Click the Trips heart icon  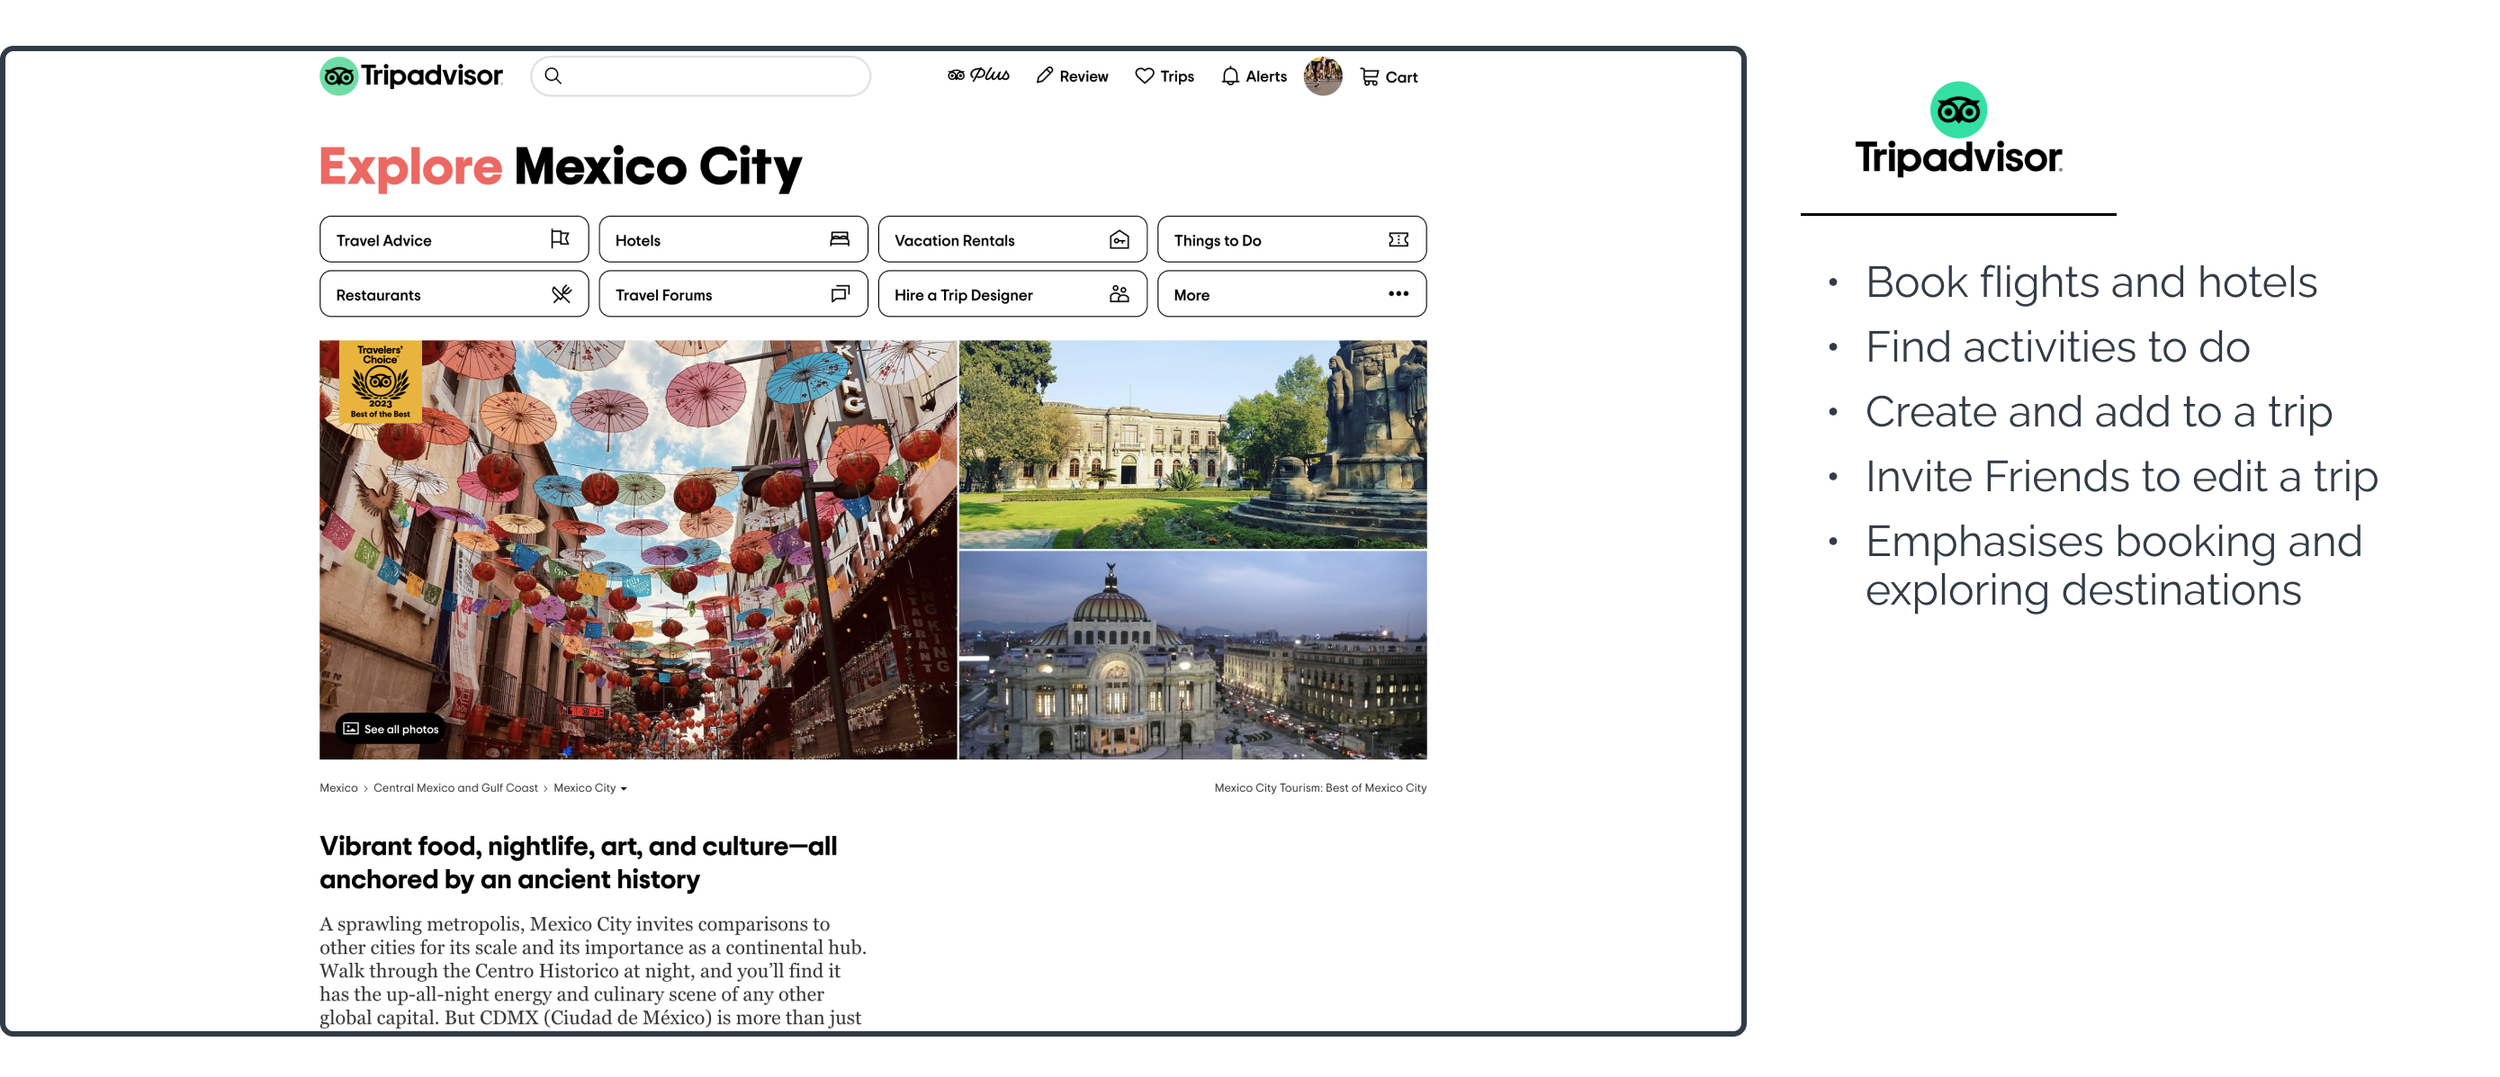[x=1144, y=76]
